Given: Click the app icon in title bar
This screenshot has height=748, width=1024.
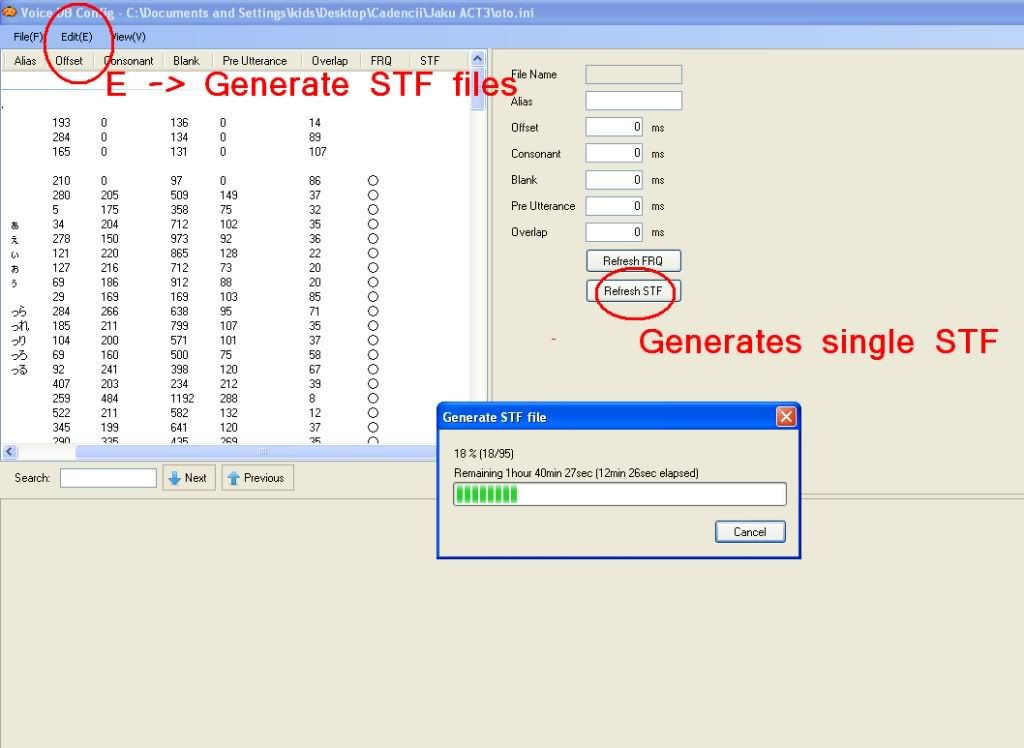Looking at the screenshot, I should (x=8, y=11).
